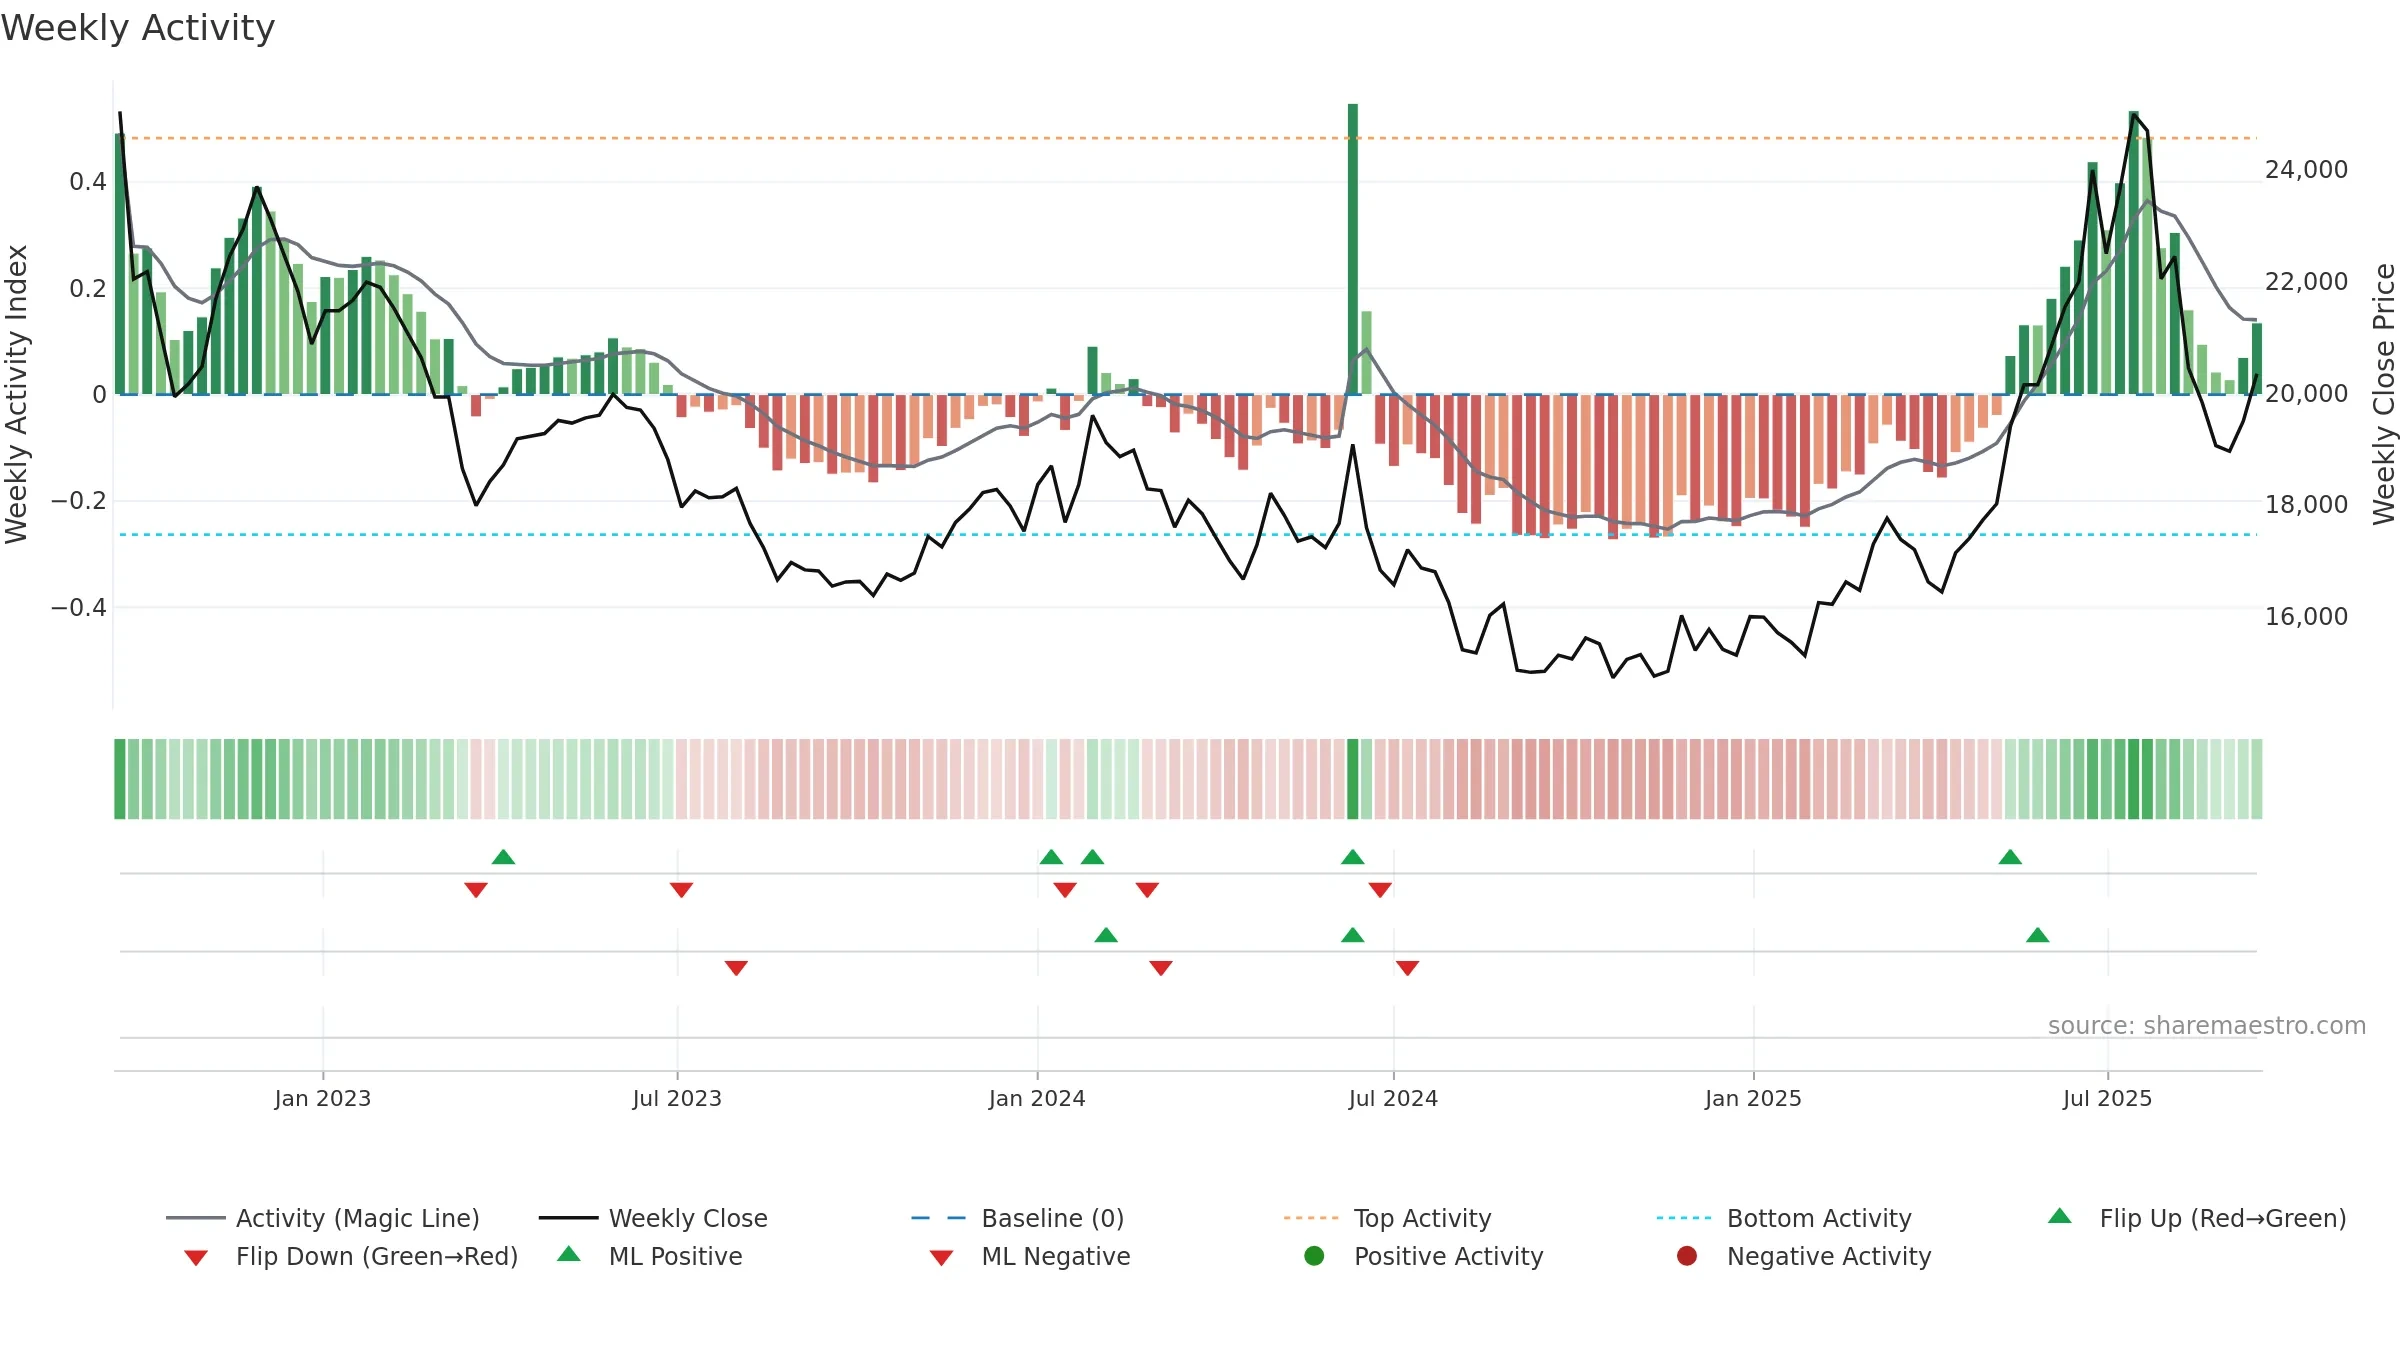2400x1350 pixels.
Task: Toggle the Flip Up (Red→Green) legend entry
Action: 2197,1218
